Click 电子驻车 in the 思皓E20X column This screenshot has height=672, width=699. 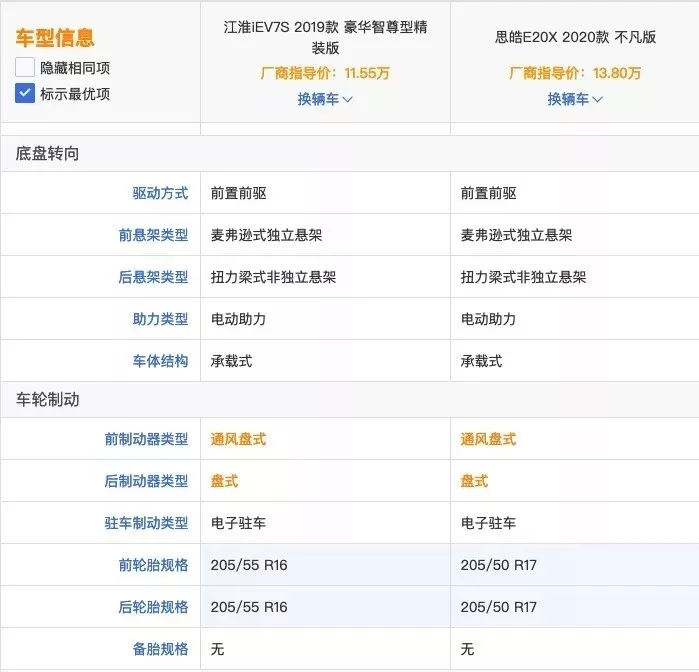pos(488,523)
